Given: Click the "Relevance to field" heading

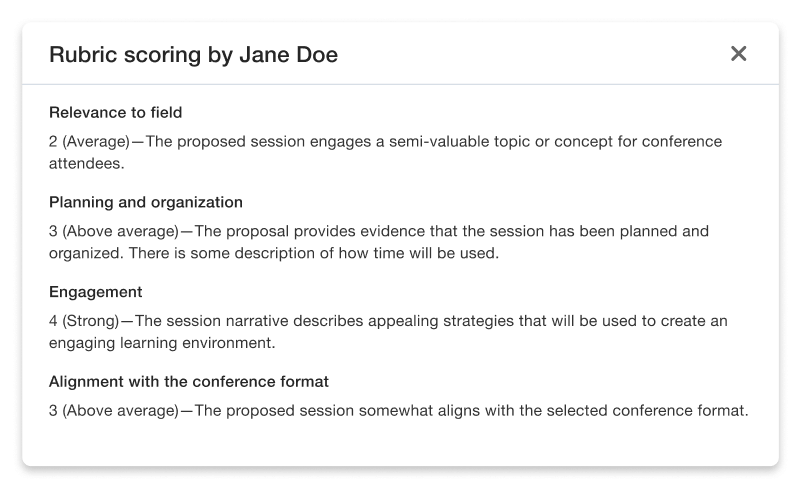Looking at the screenshot, I should tap(115, 112).
